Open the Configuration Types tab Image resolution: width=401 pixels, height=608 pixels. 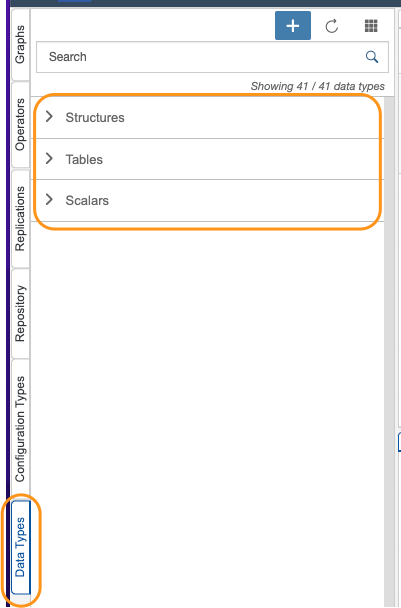pos(20,428)
